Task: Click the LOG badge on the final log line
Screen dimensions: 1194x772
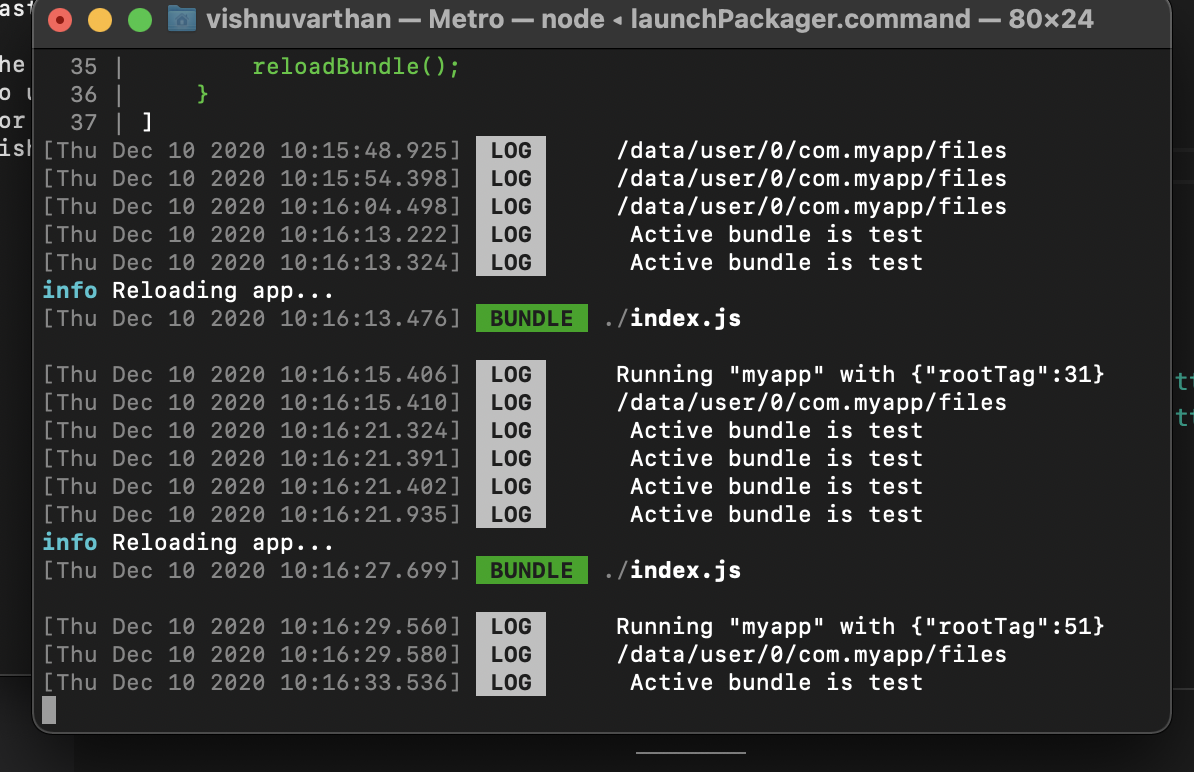Action: 510,682
